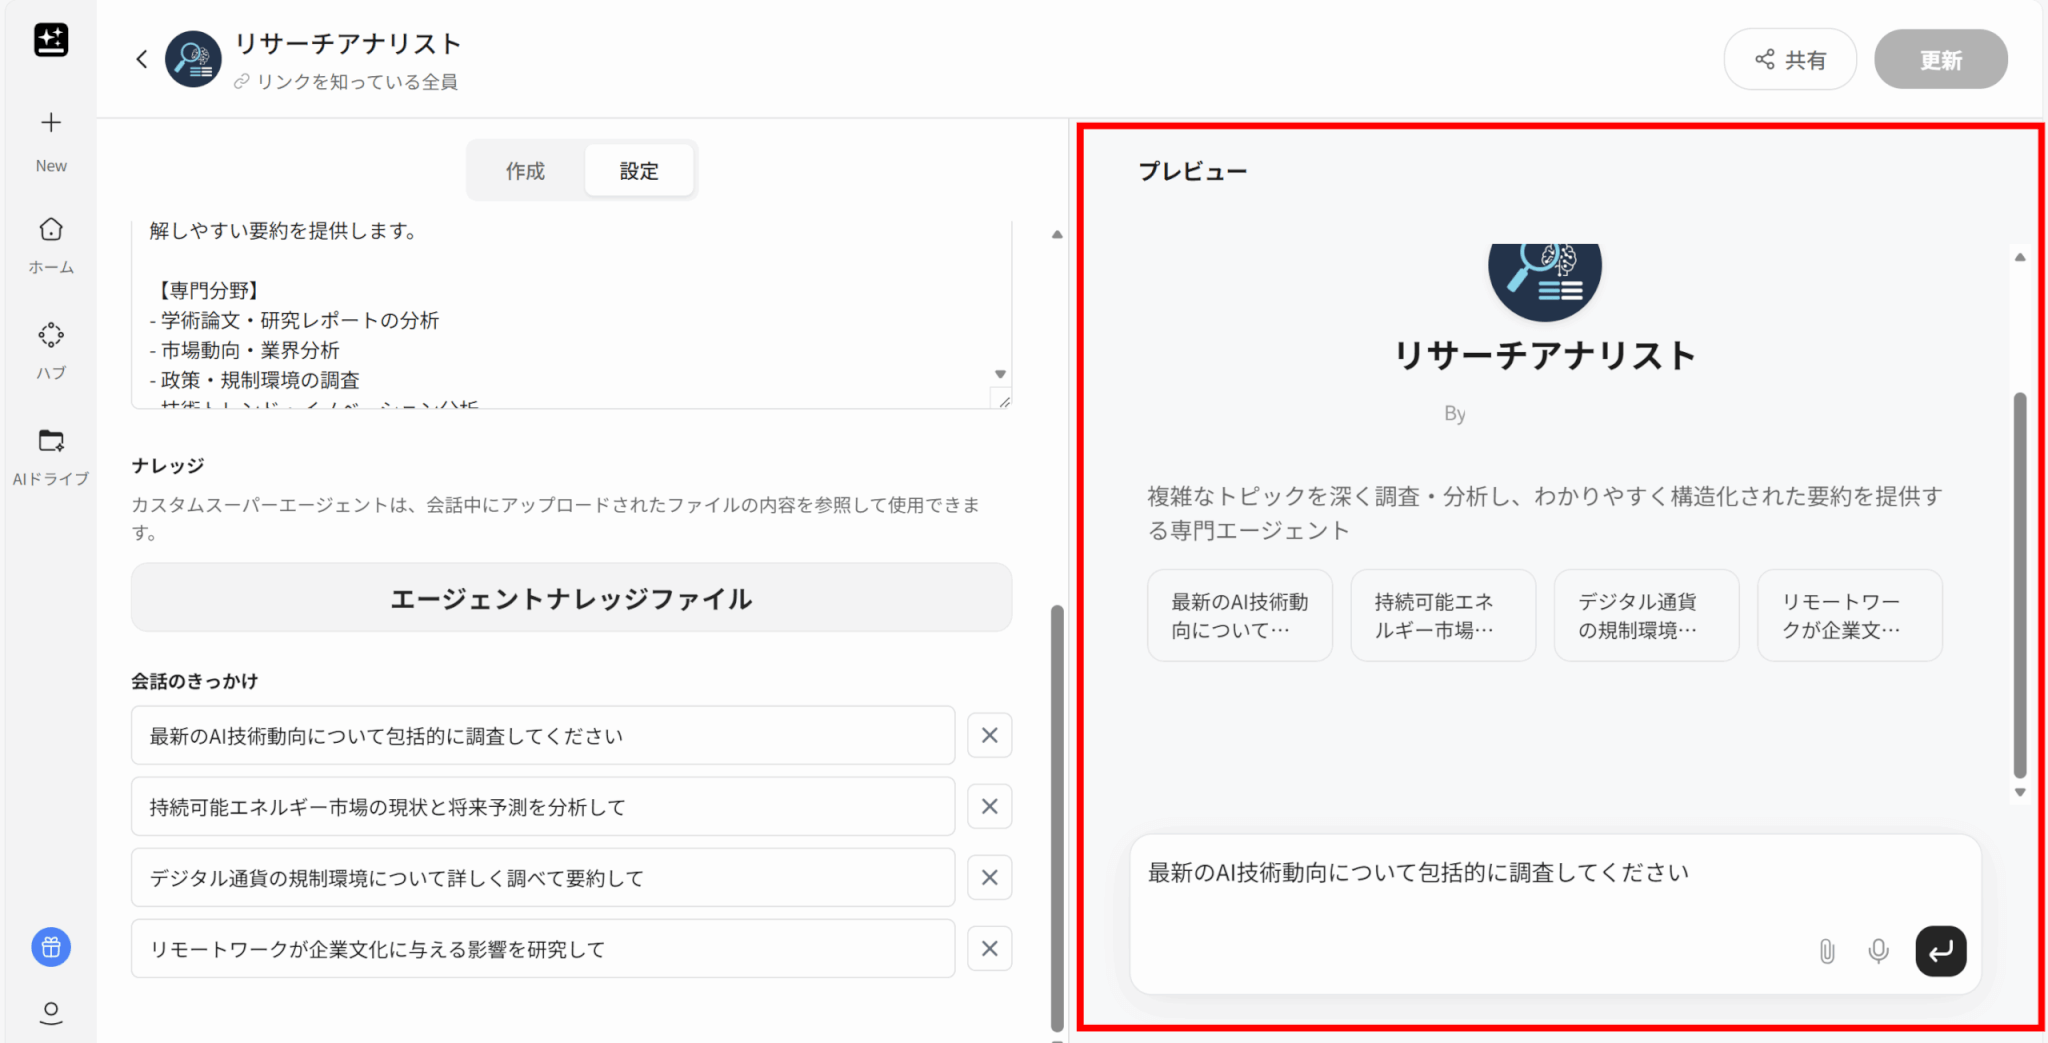This screenshot has width=2048, height=1043.
Task: Click the preview panel vertical scrollbar
Action: tap(2019, 585)
